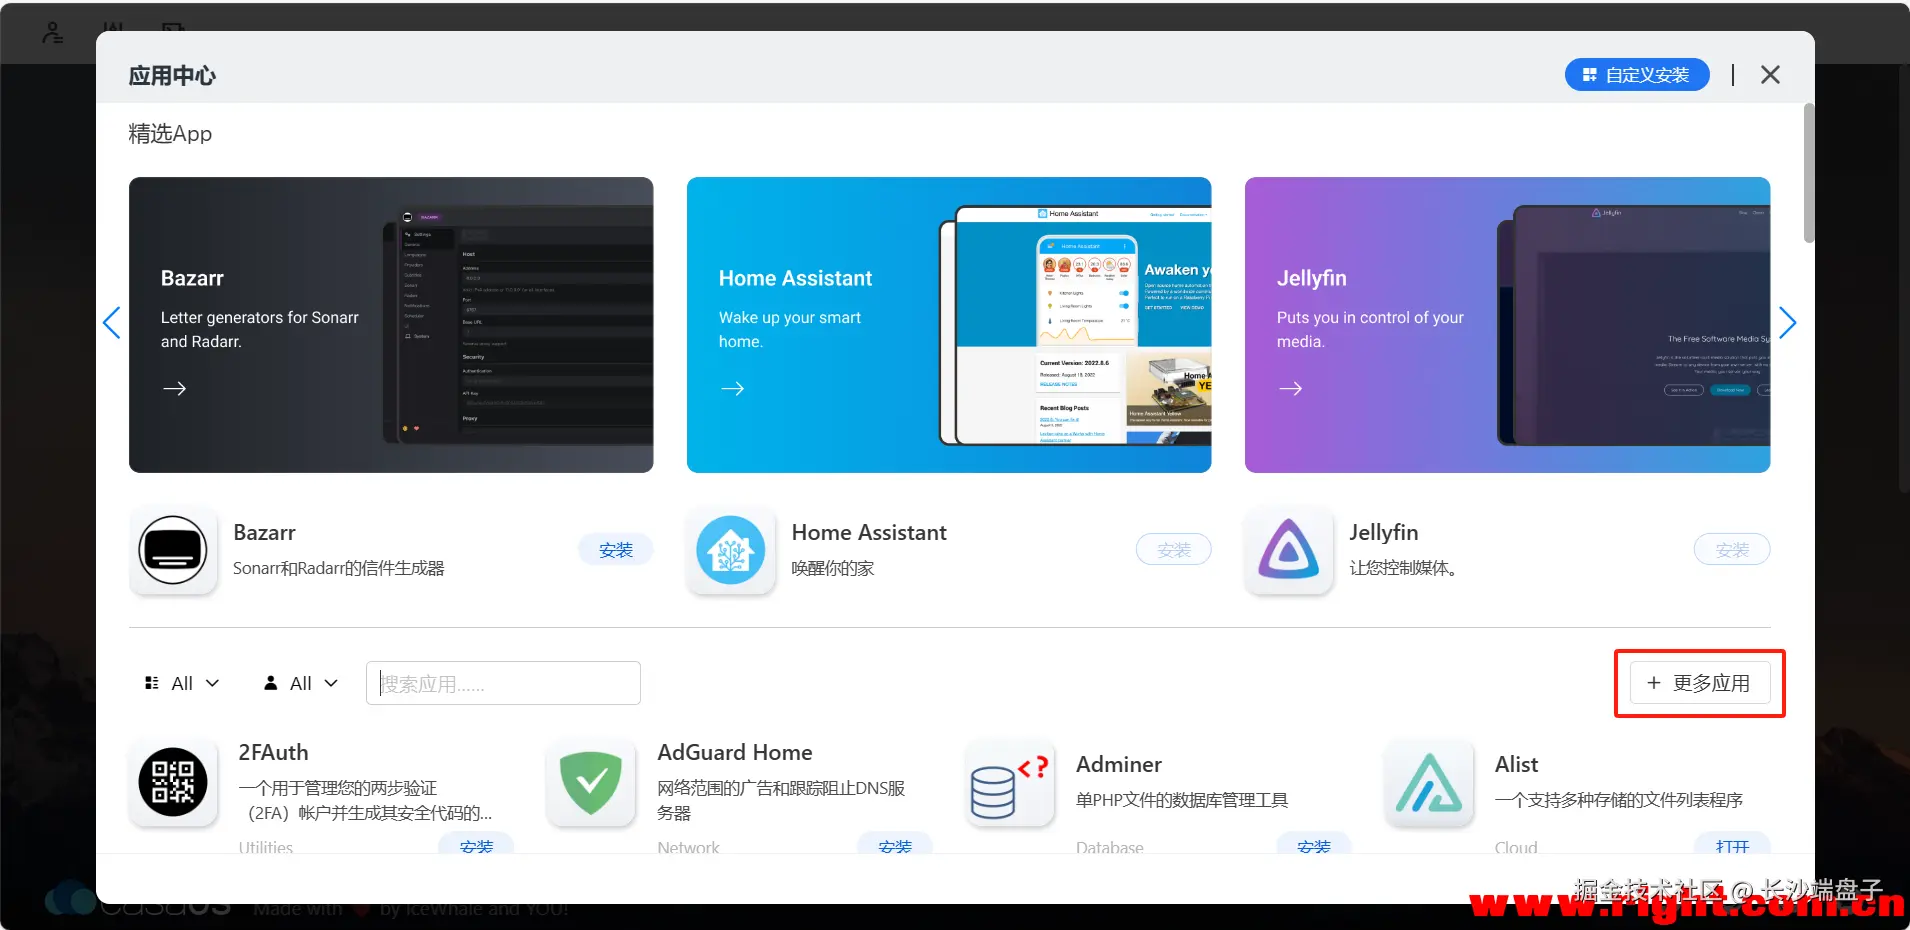Click '一个支持多种存储的文件列表程序' description
The width and height of the screenshot is (1910, 930).
coord(1619,800)
